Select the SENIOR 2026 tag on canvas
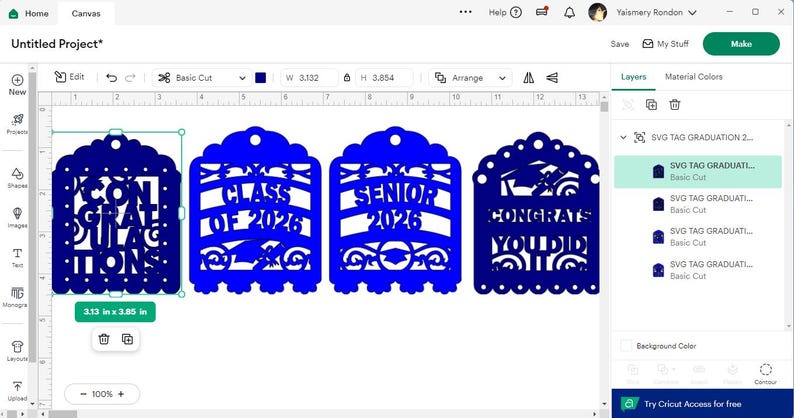The image size is (794, 418). click(x=395, y=210)
